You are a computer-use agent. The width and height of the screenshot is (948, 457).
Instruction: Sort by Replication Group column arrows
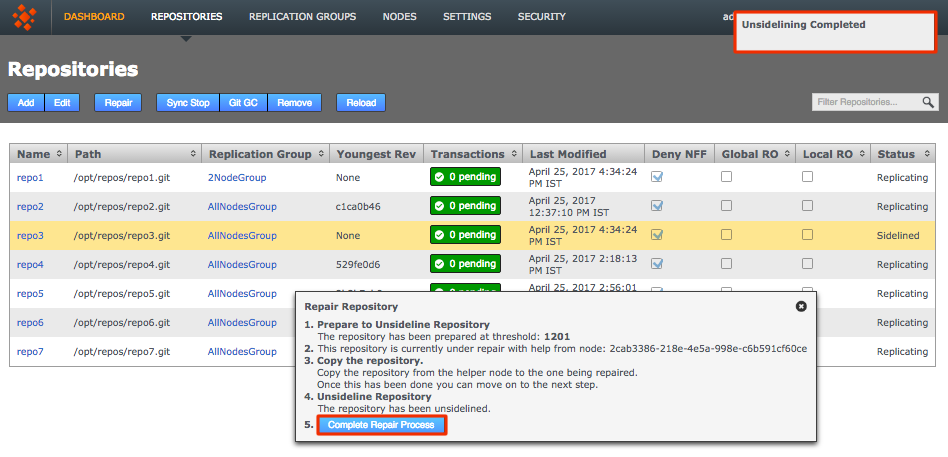[x=320, y=154]
